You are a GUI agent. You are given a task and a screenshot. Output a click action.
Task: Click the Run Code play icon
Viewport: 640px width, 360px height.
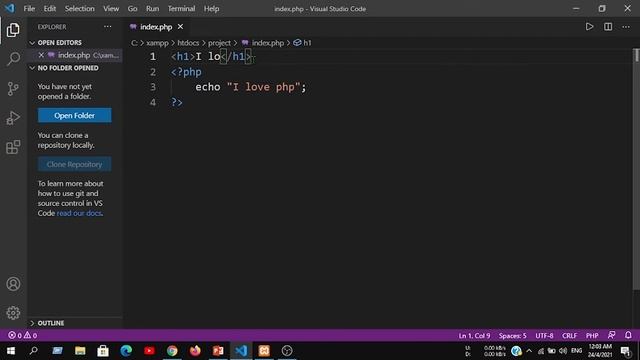[589, 27]
